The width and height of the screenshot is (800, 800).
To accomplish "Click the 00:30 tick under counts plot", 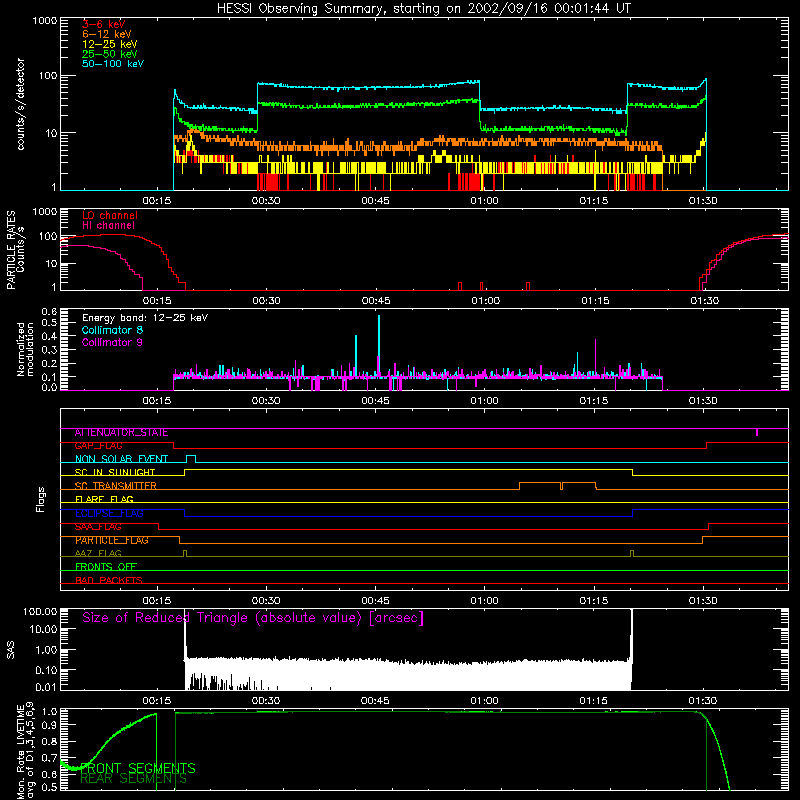I will [x=266, y=201].
